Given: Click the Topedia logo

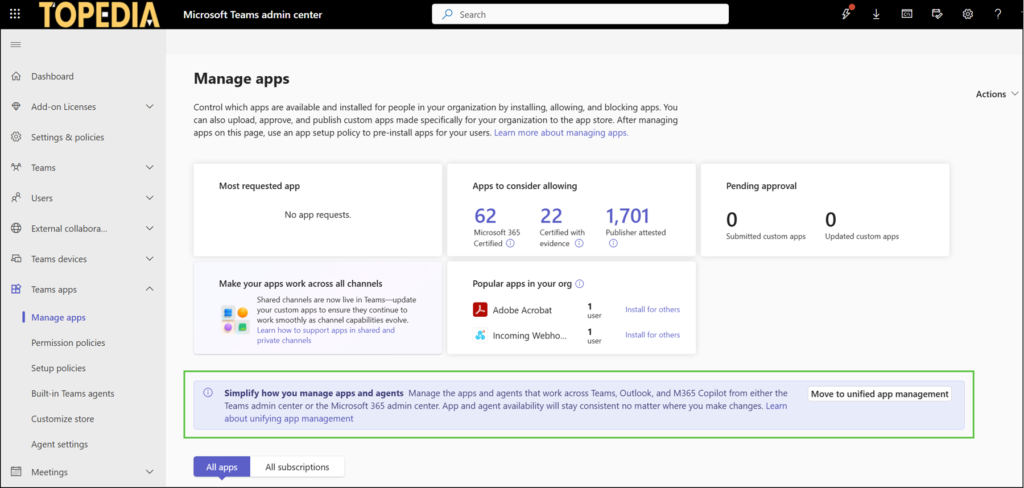Looking at the screenshot, I should tap(99, 14).
